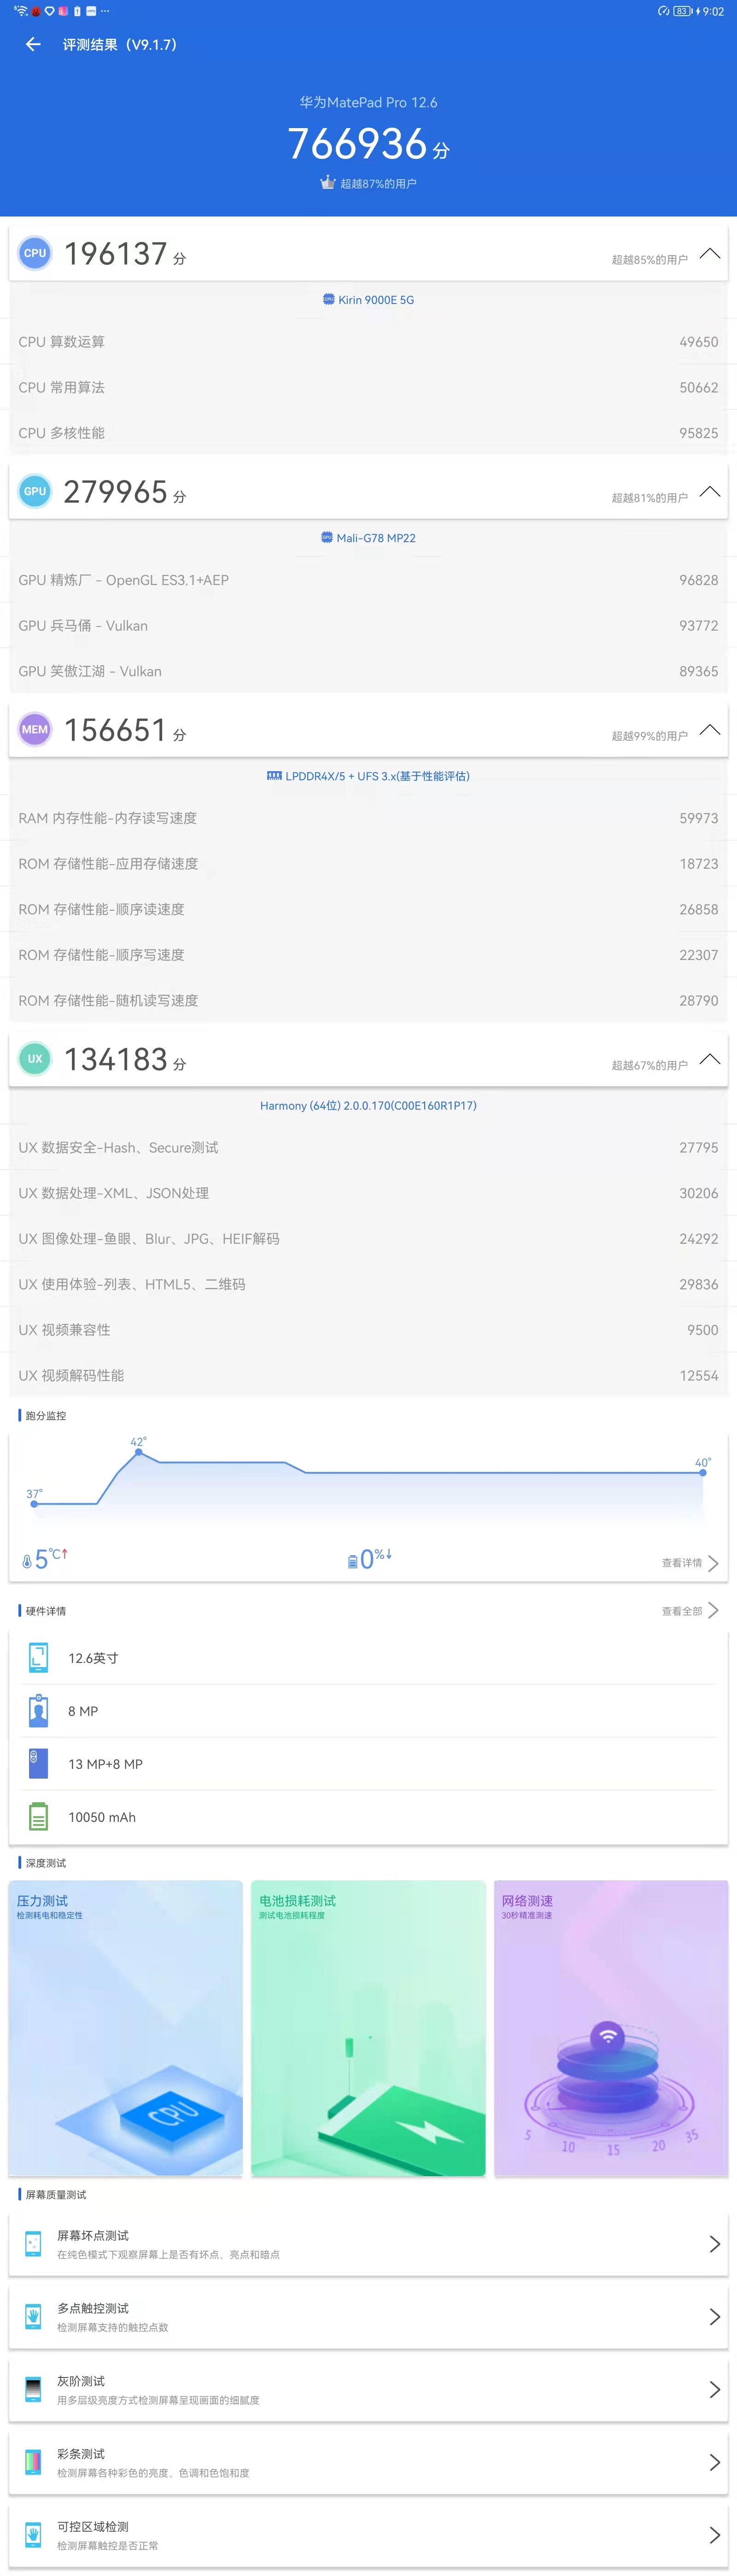The image size is (737, 2576).
Task: Select the GPU 兵马俑 Vulkan row
Action: pos(368,625)
